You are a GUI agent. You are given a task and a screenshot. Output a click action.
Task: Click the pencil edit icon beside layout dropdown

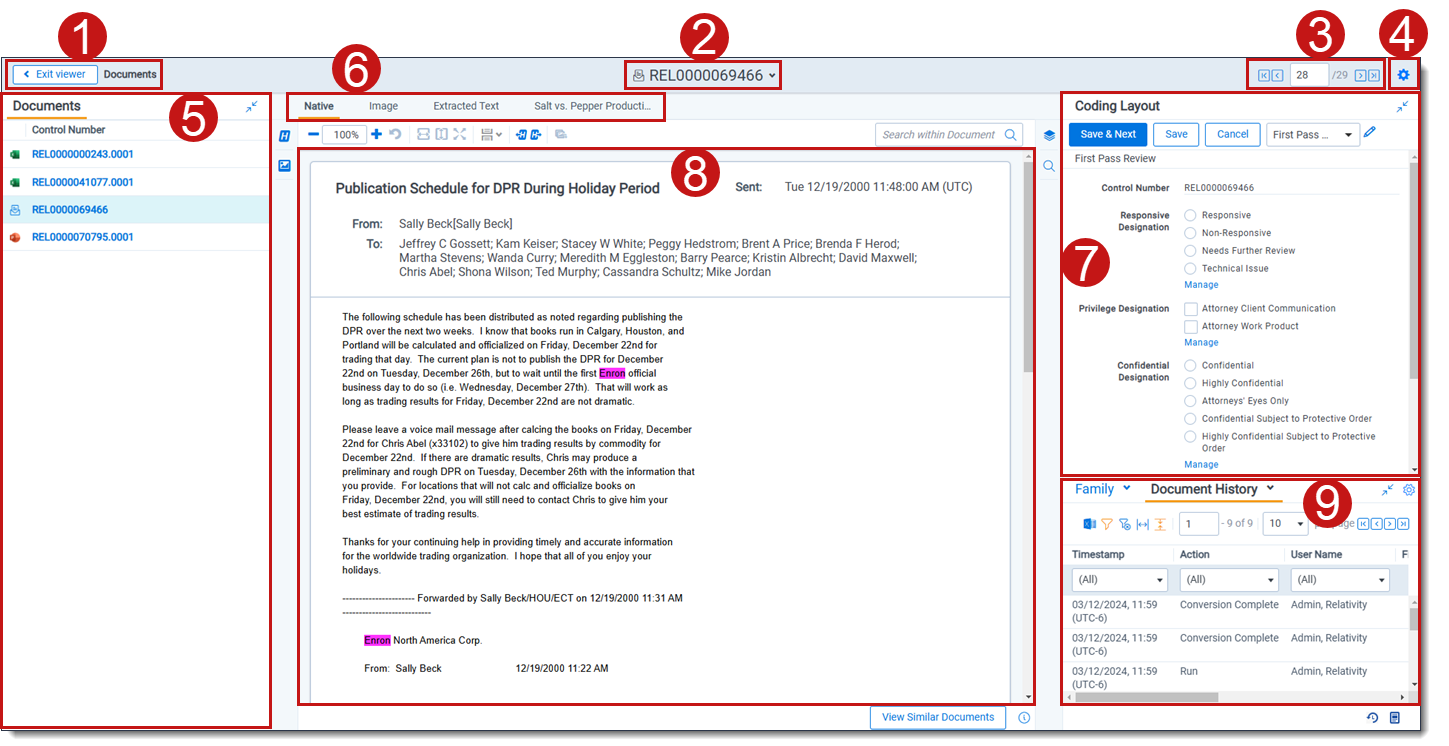coord(1370,133)
